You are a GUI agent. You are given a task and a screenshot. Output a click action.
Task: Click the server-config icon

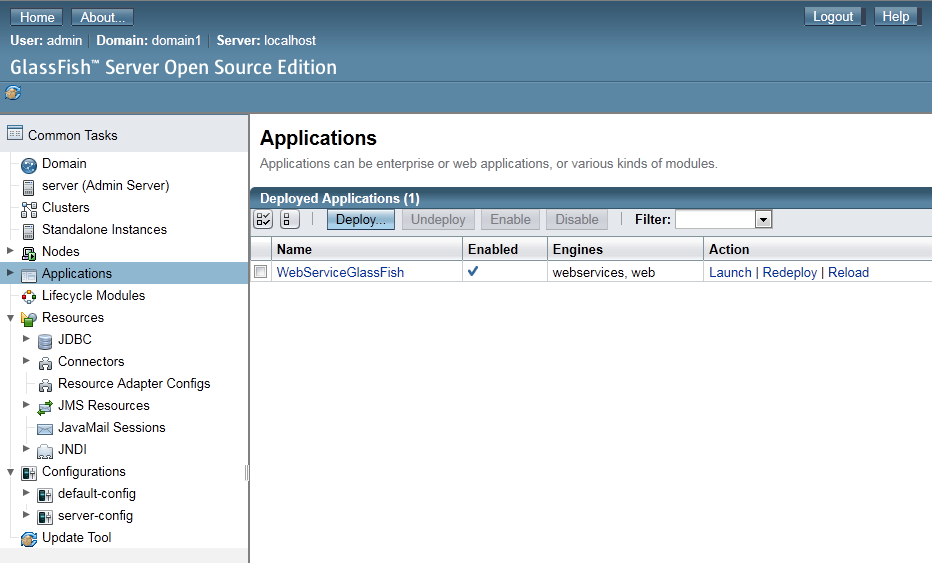45,517
